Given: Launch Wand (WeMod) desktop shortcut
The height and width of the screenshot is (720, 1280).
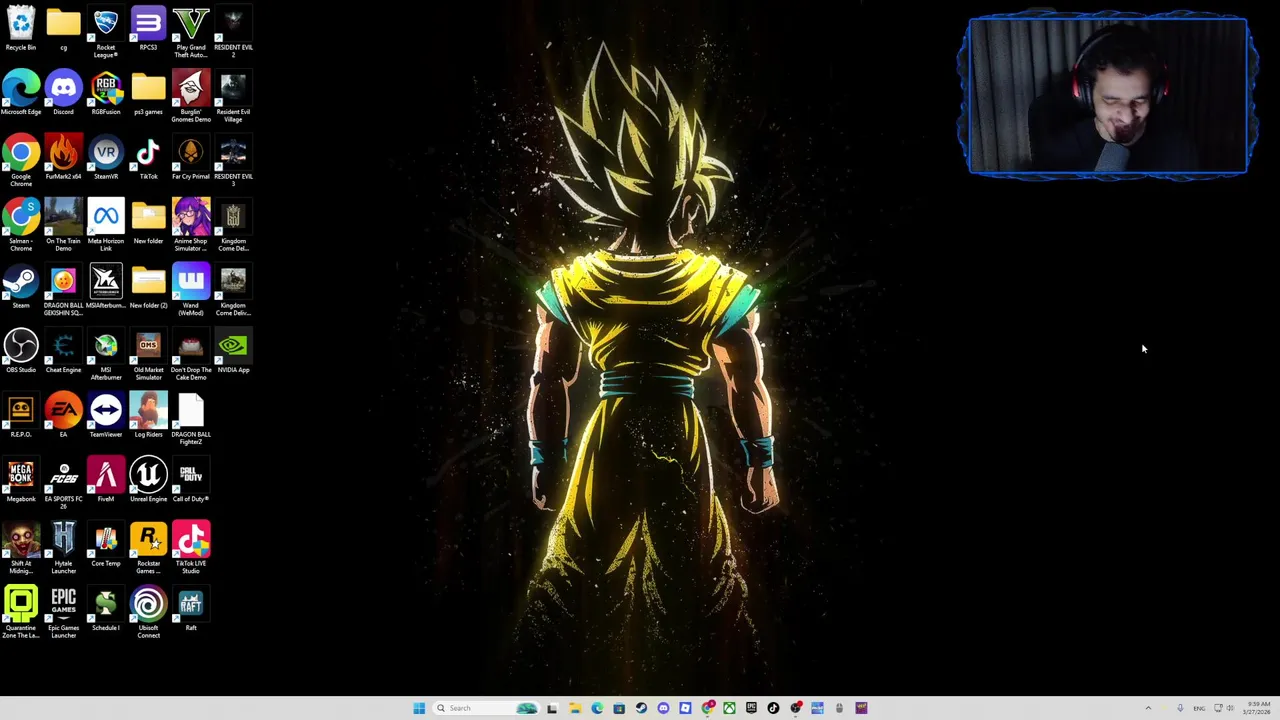Looking at the screenshot, I should click(191, 291).
